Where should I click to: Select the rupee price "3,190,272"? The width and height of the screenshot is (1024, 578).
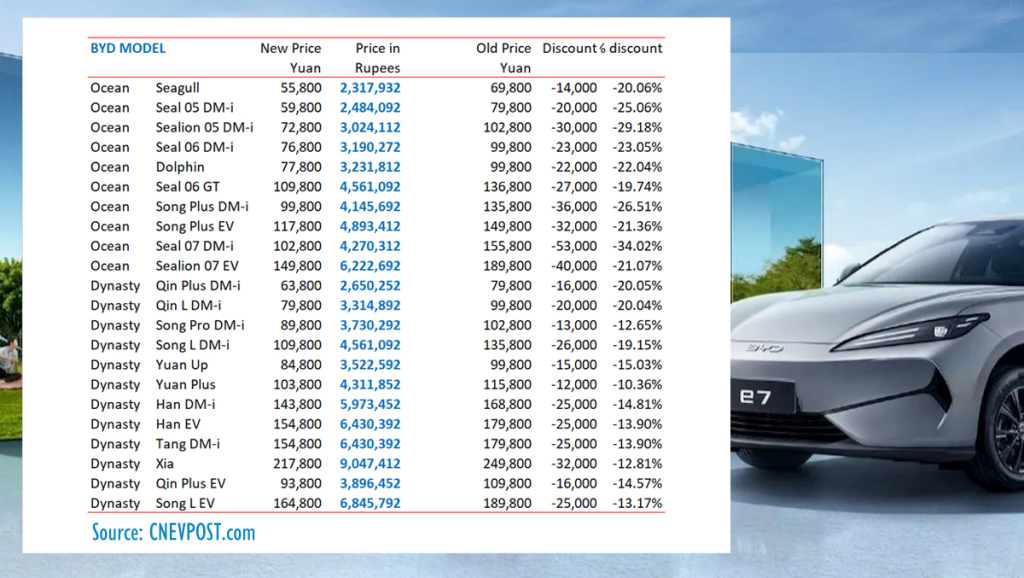pyautogui.click(x=370, y=147)
